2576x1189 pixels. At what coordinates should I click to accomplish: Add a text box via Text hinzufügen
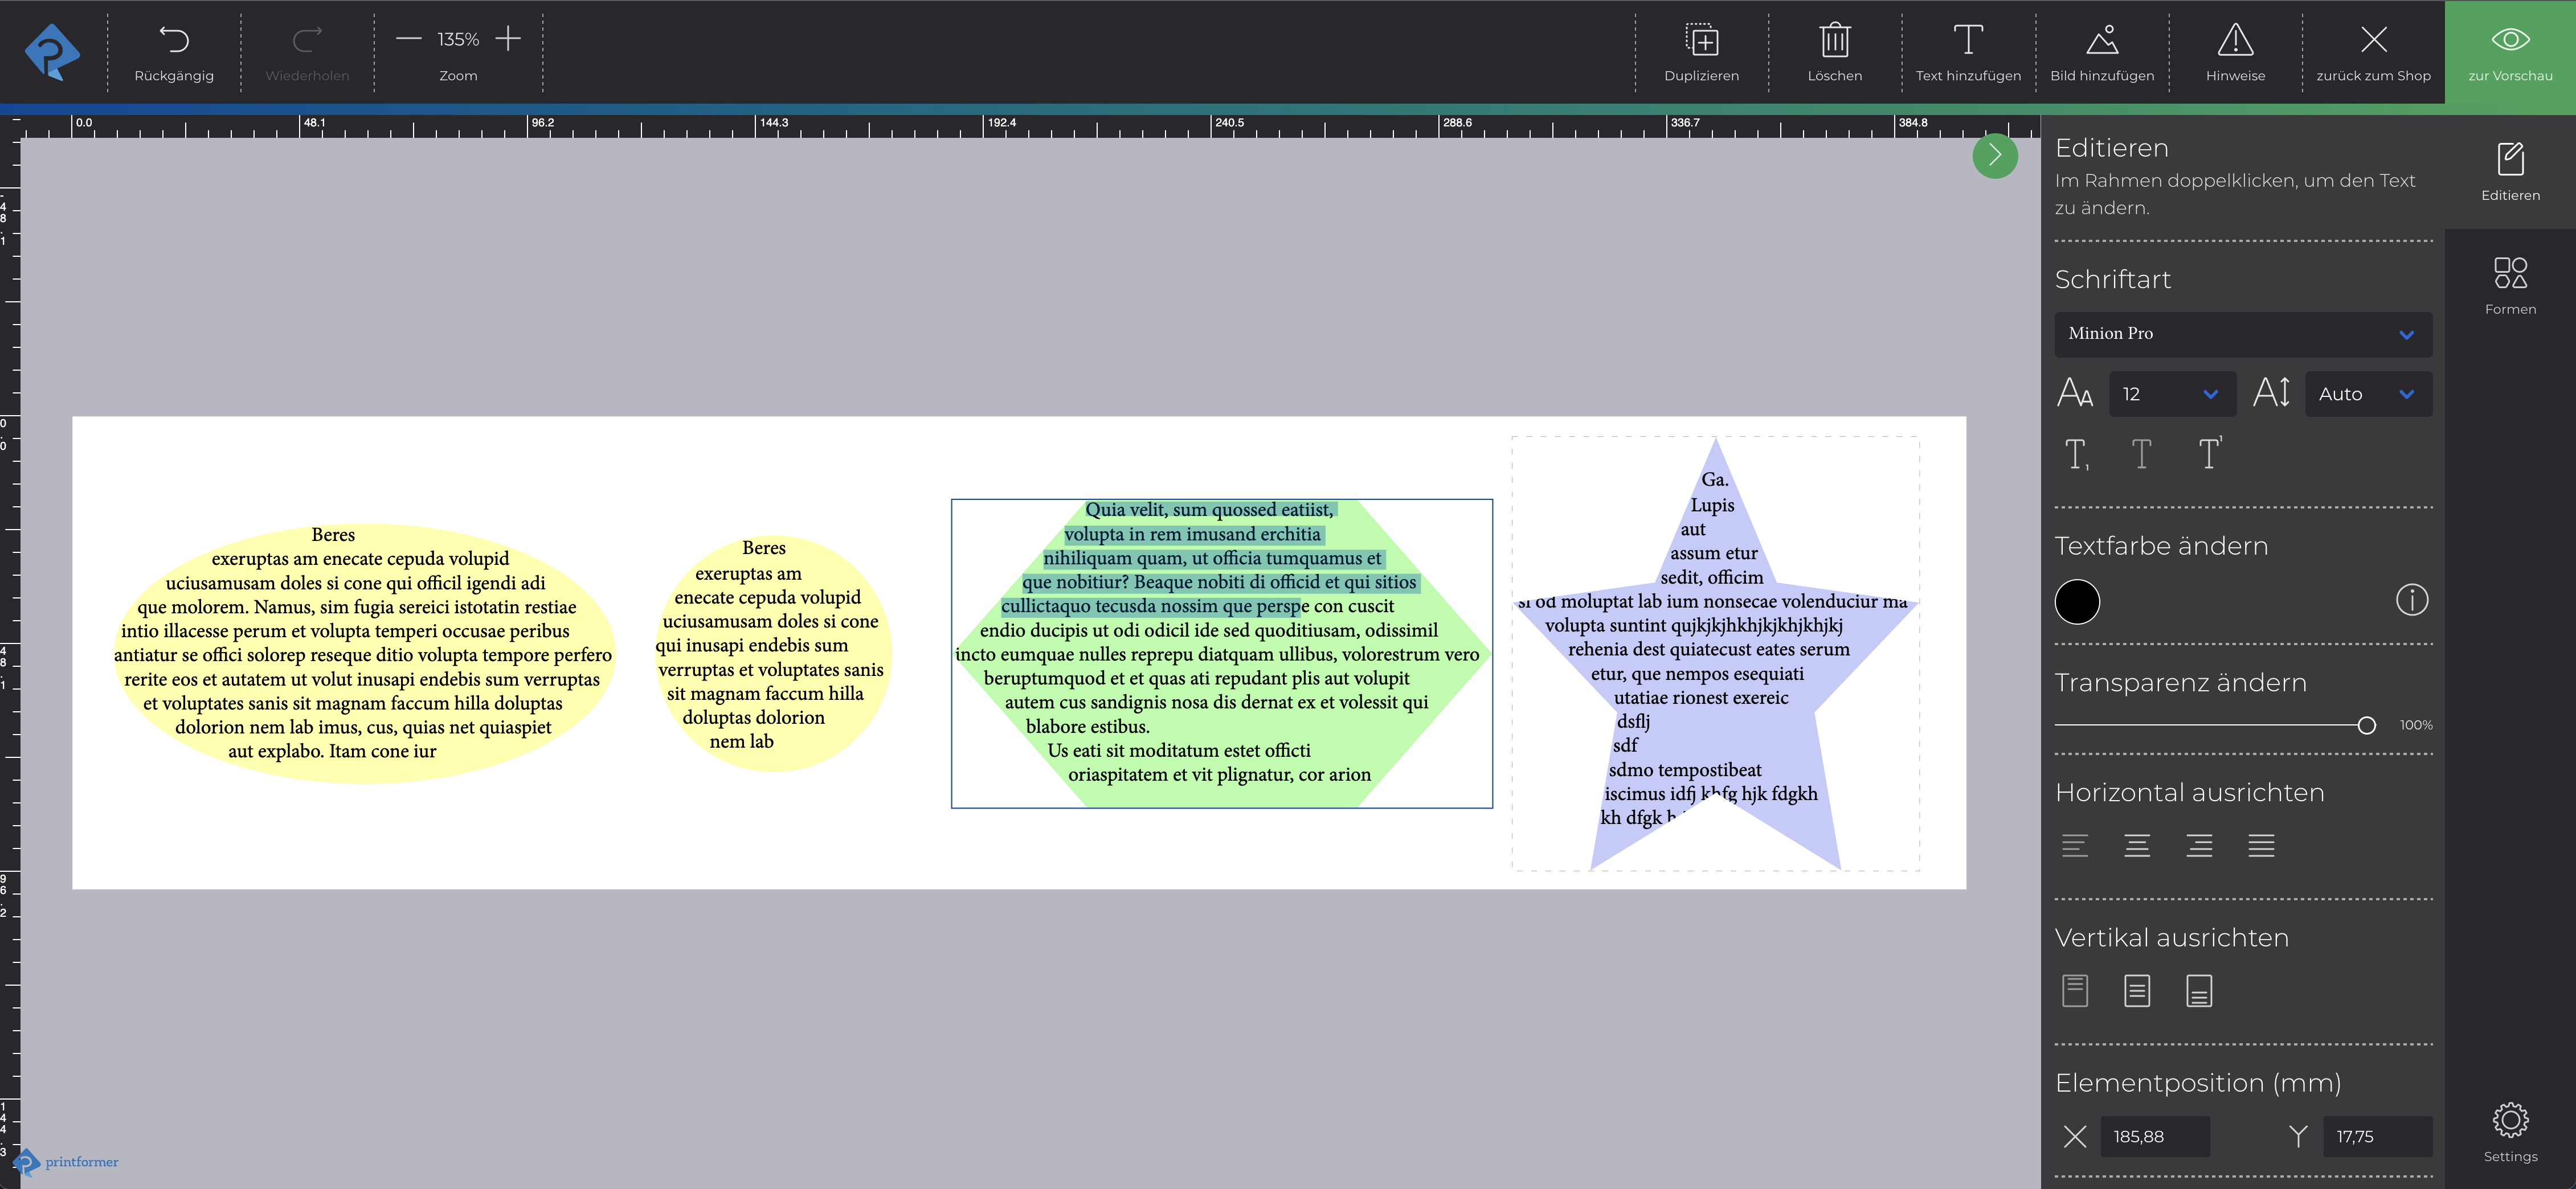click(x=1967, y=41)
